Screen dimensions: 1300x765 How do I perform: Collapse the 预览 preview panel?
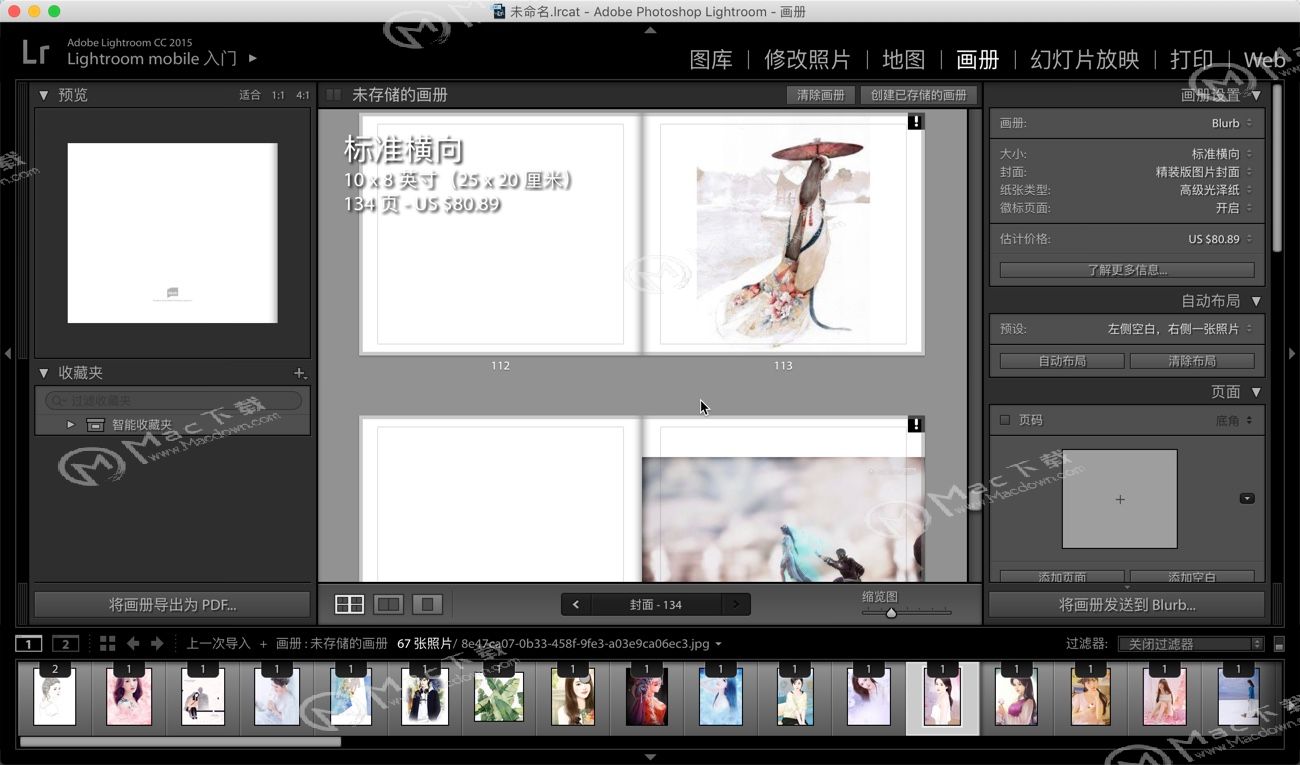click(x=43, y=95)
